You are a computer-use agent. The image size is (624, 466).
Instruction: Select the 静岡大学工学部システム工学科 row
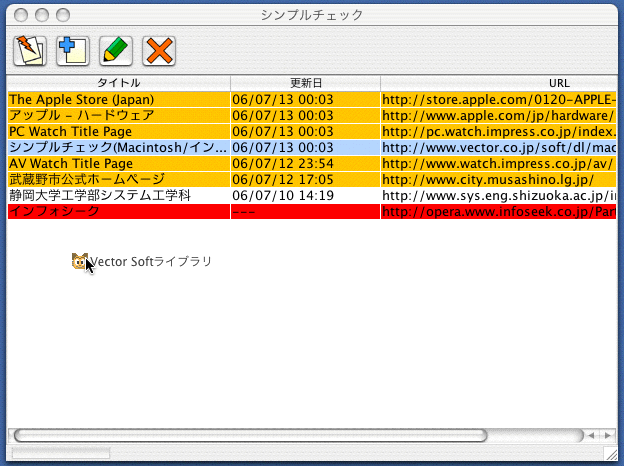[x=312, y=195]
